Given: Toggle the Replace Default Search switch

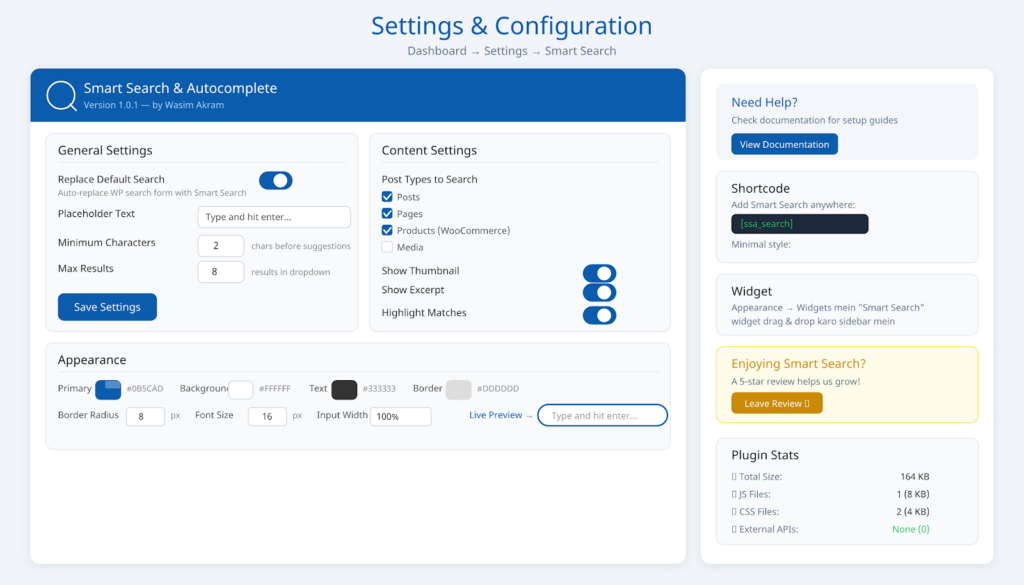Looking at the screenshot, I should [274, 181].
